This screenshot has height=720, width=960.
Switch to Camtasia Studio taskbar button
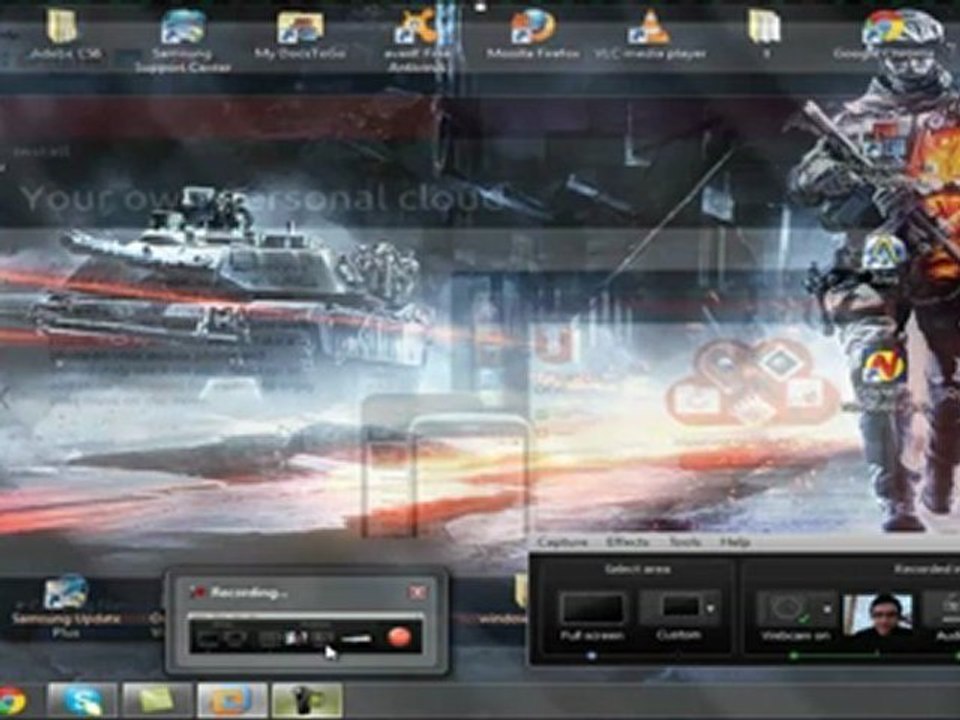(x=232, y=700)
